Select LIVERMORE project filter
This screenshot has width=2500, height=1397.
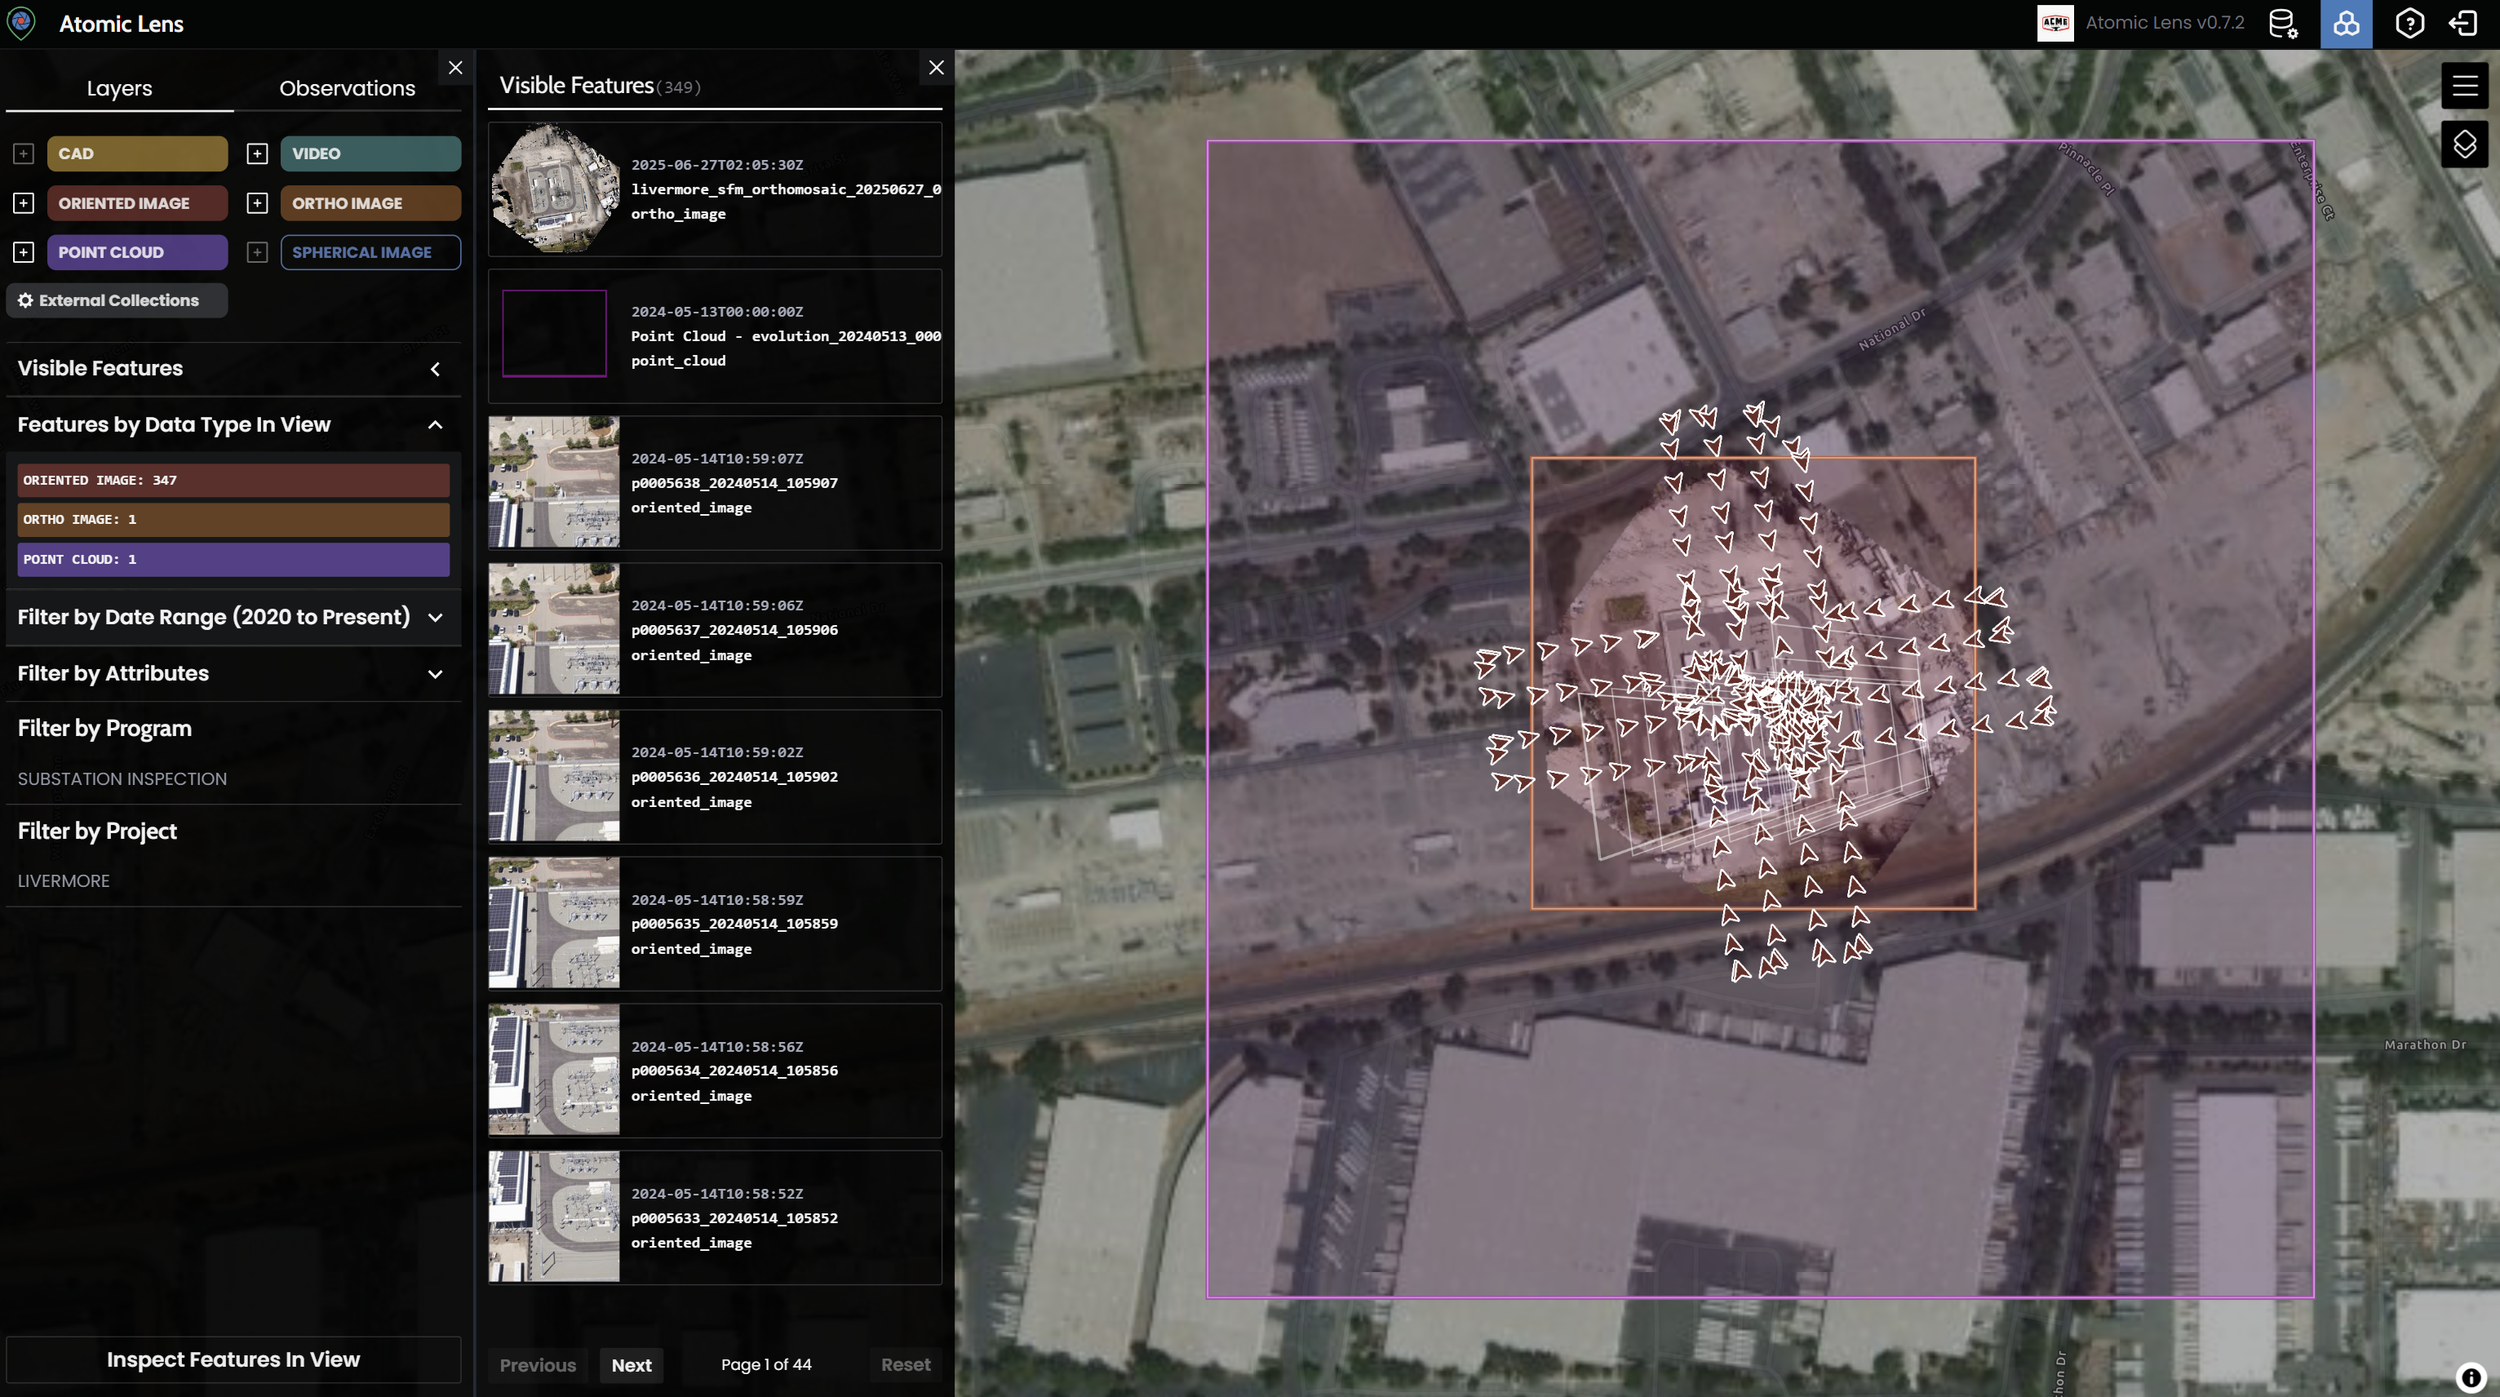point(64,881)
